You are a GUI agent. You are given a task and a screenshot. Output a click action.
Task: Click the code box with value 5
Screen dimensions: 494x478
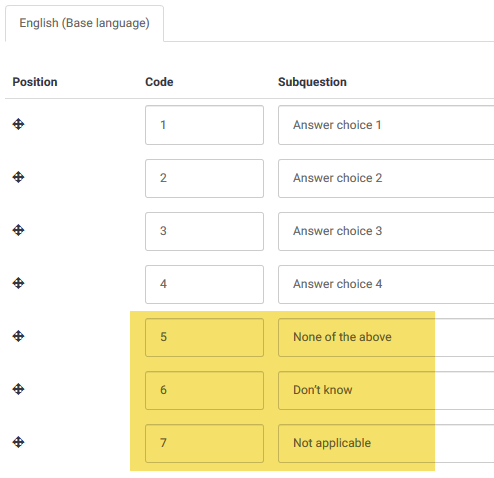point(204,337)
